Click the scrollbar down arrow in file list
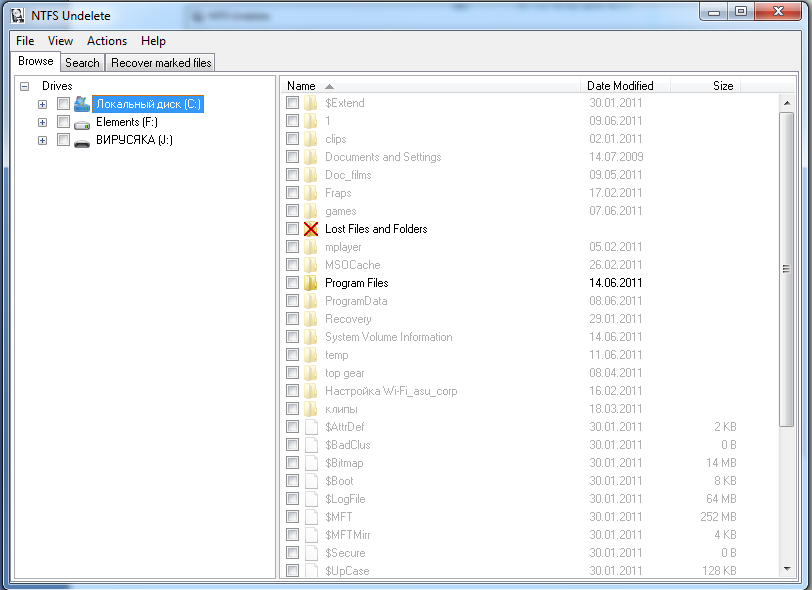This screenshot has height=590, width=812. click(787, 569)
